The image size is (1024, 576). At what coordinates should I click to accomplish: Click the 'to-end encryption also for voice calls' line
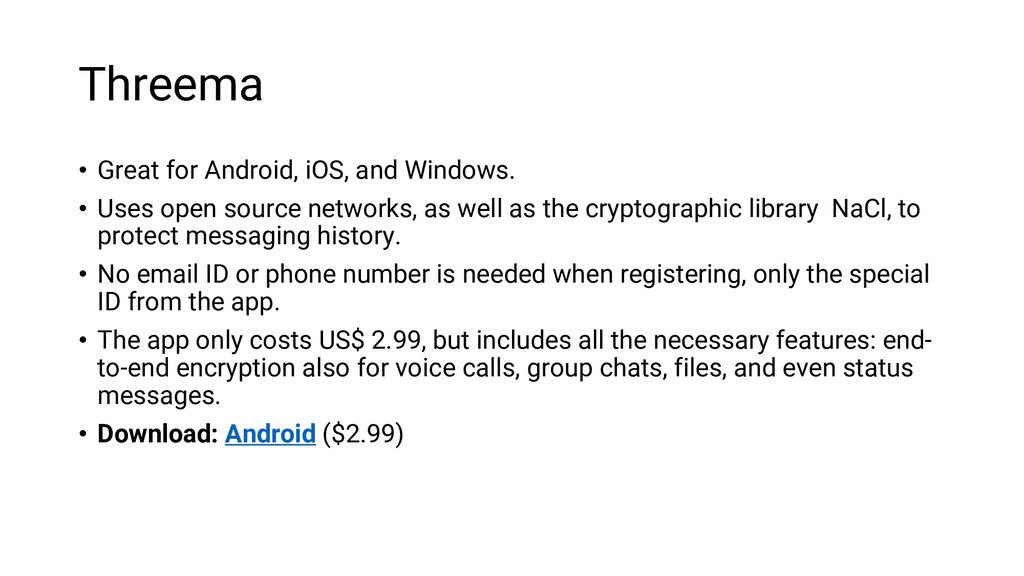coord(309,368)
